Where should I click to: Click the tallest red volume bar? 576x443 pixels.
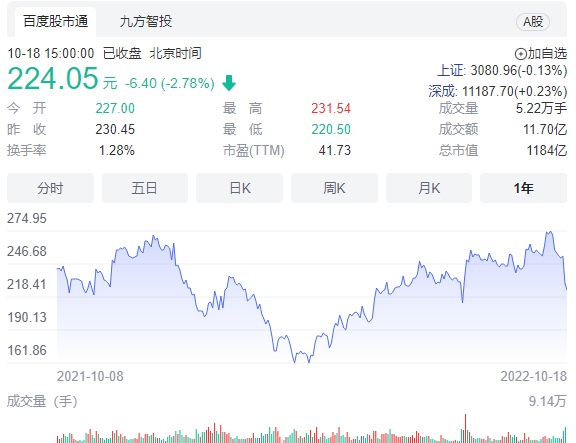pos(465,428)
